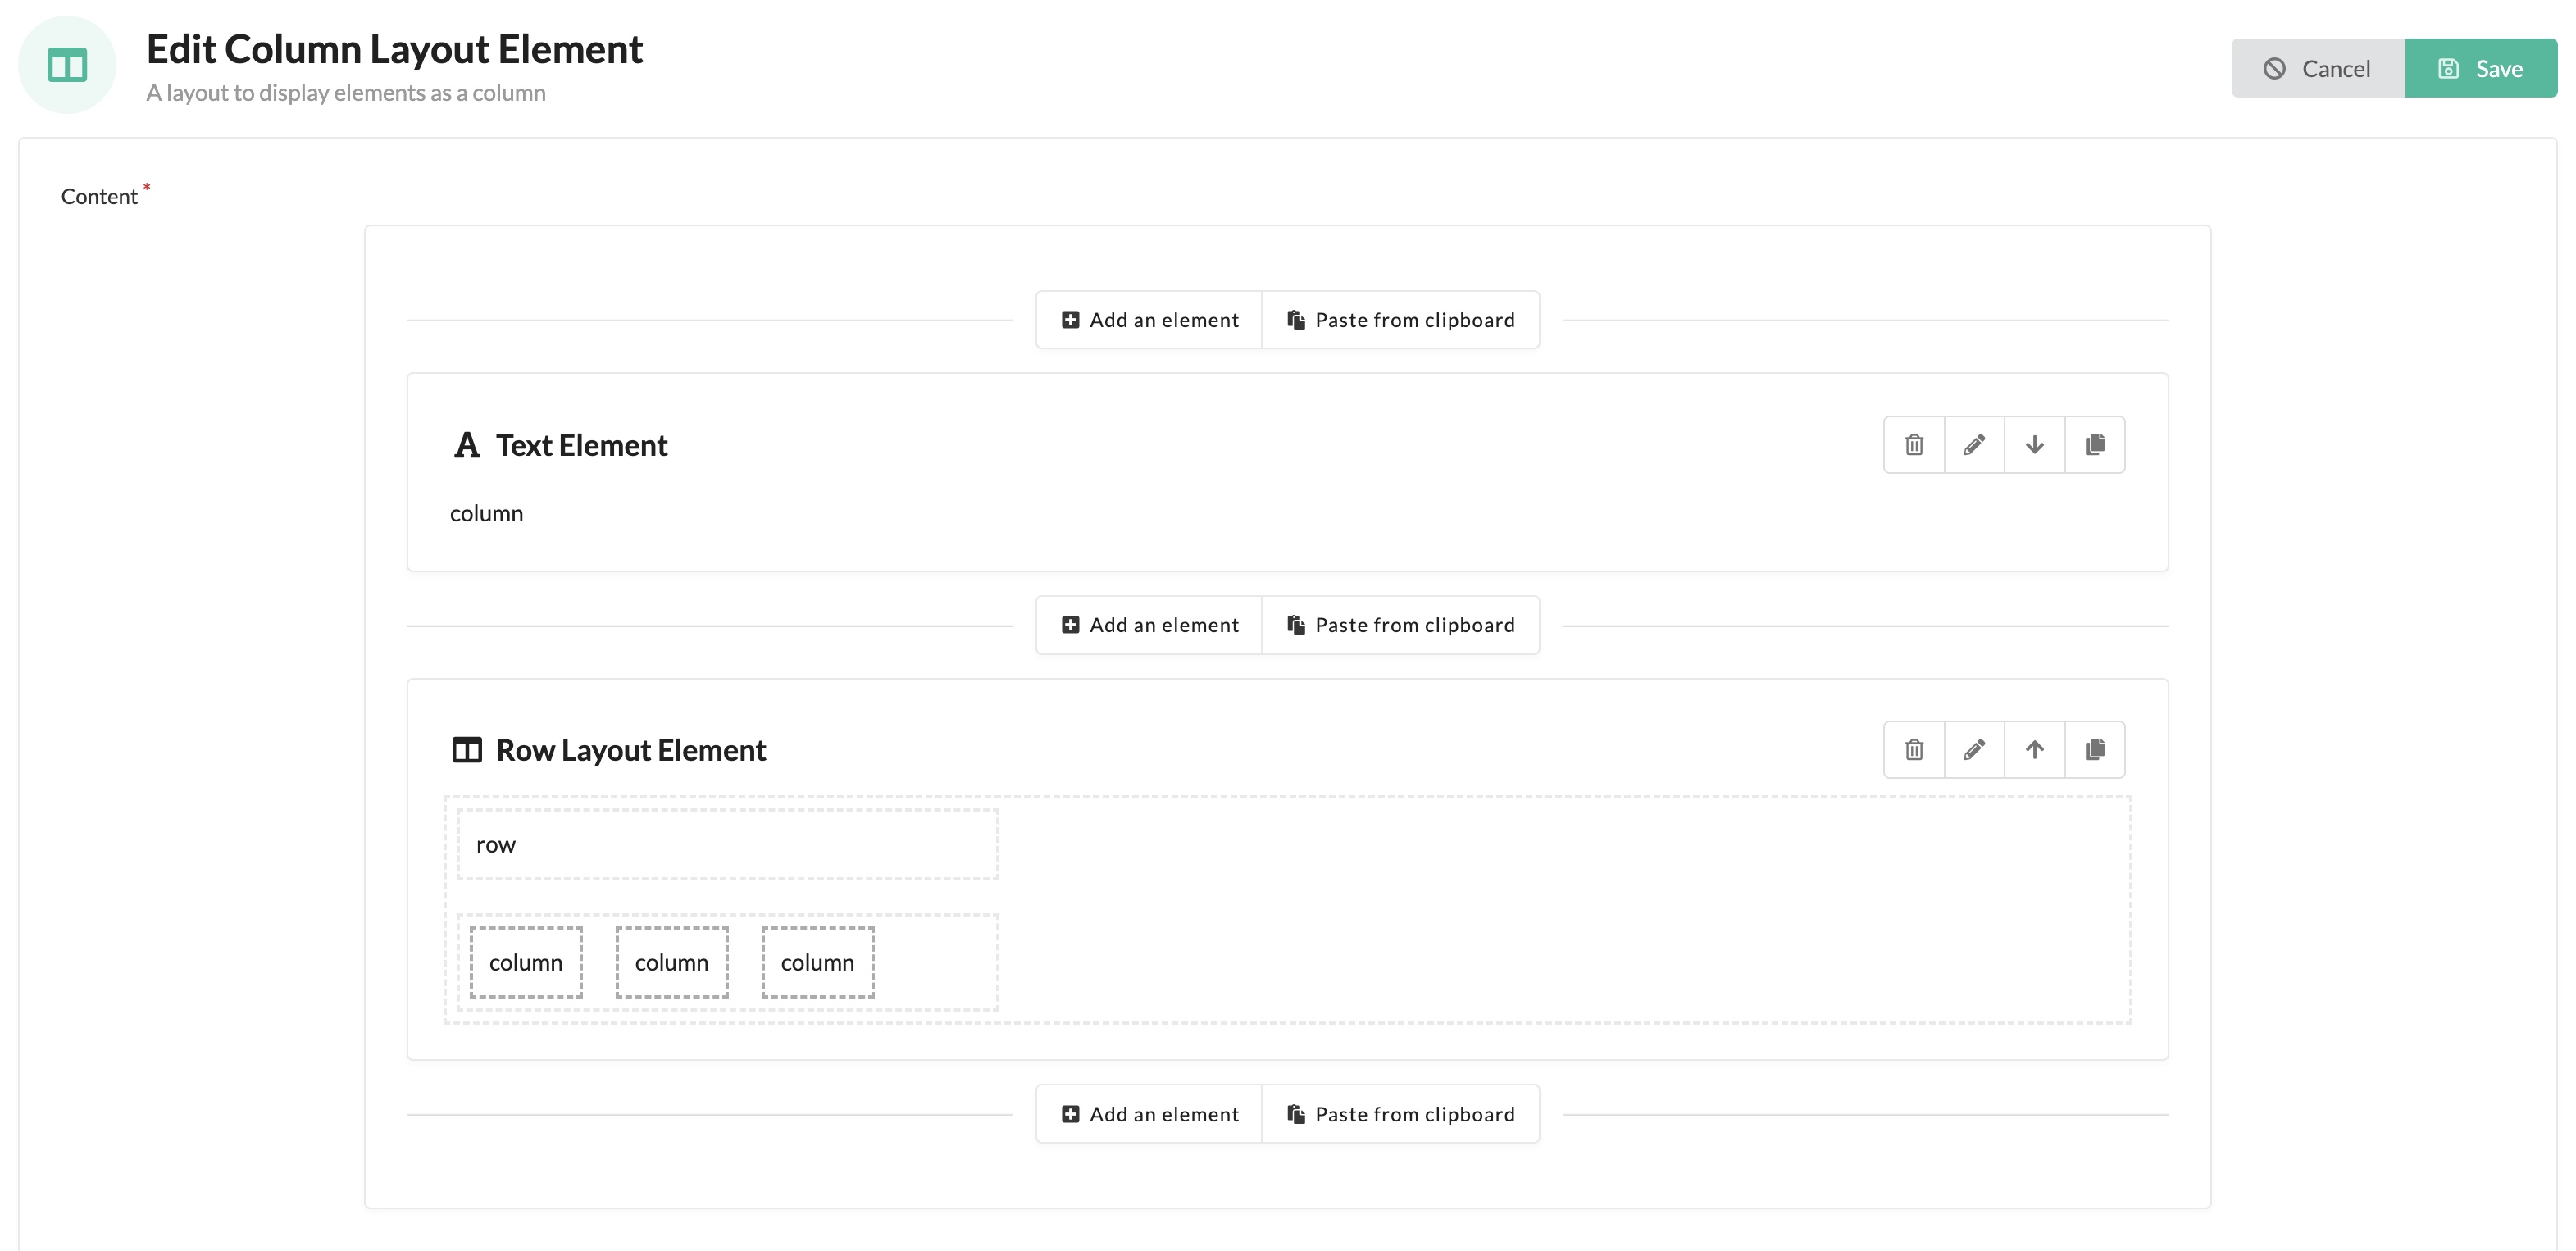Screen dimensions: 2576x1251
Task: Click Add an element between Text and Row elements
Action: tap(1149, 624)
